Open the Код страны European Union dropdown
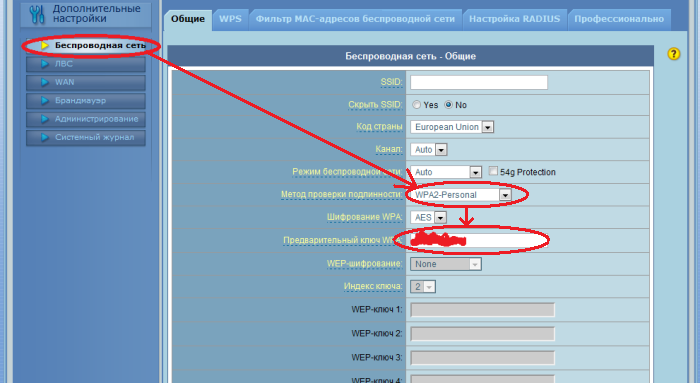Viewport: 700px width, 383px height. tap(452, 127)
